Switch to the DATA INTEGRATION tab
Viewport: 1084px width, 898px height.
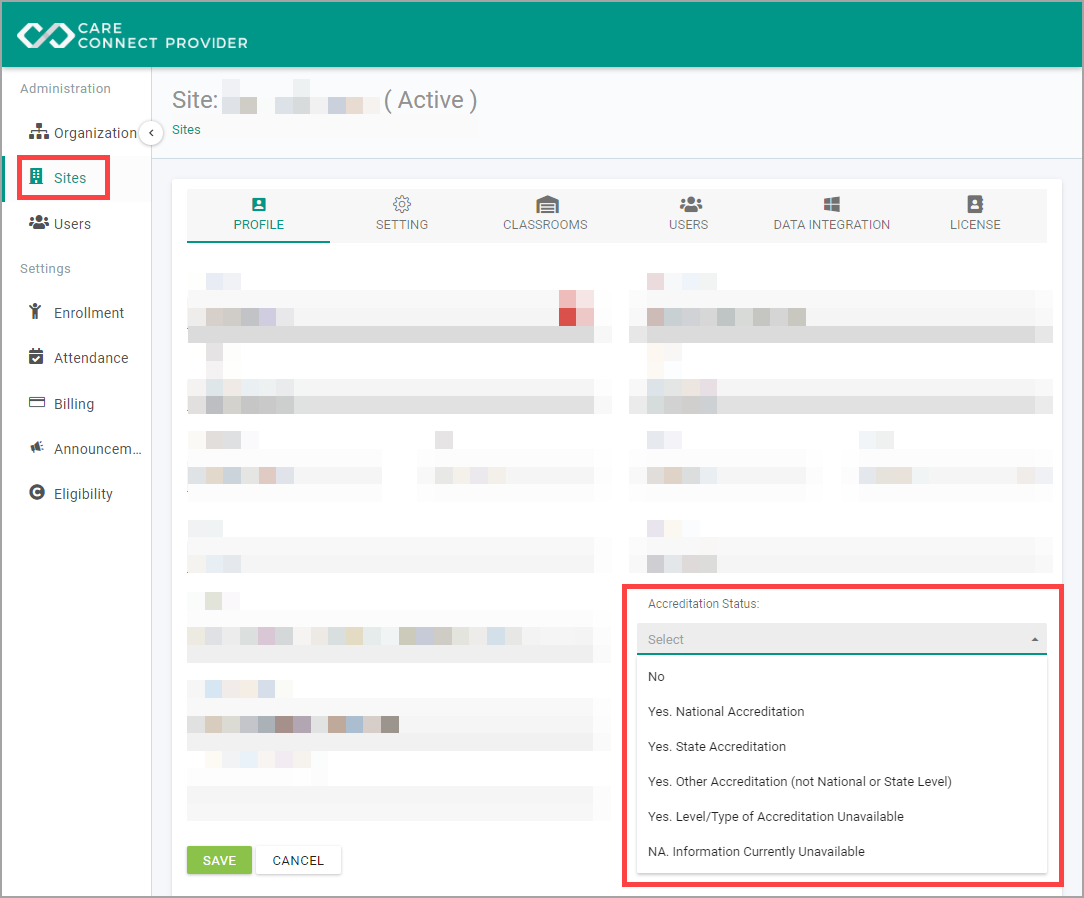click(x=832, y=215)
